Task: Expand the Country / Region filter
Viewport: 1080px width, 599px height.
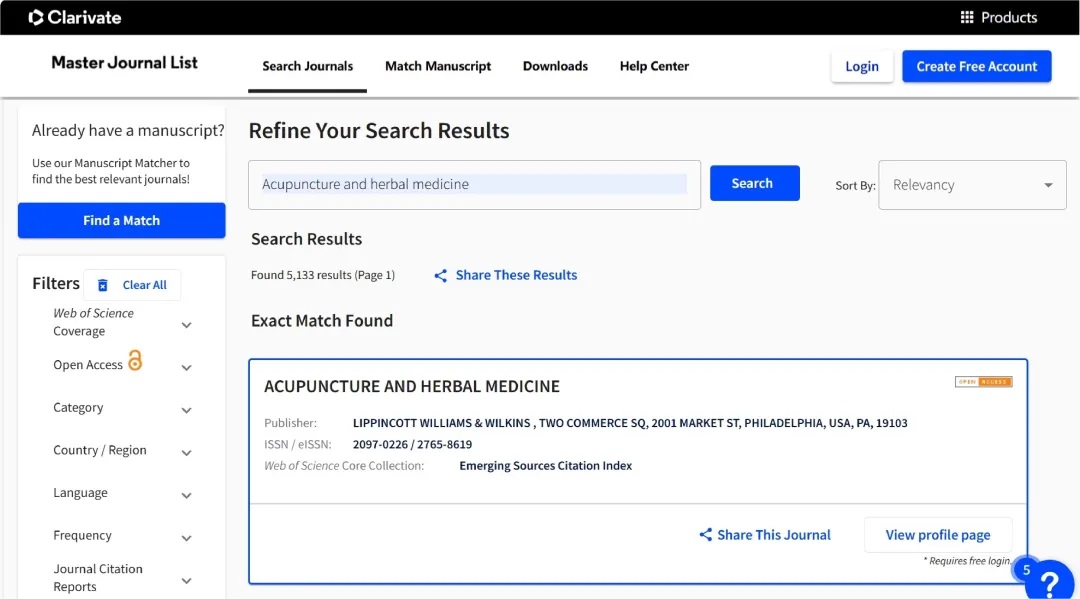Action: 186,453
